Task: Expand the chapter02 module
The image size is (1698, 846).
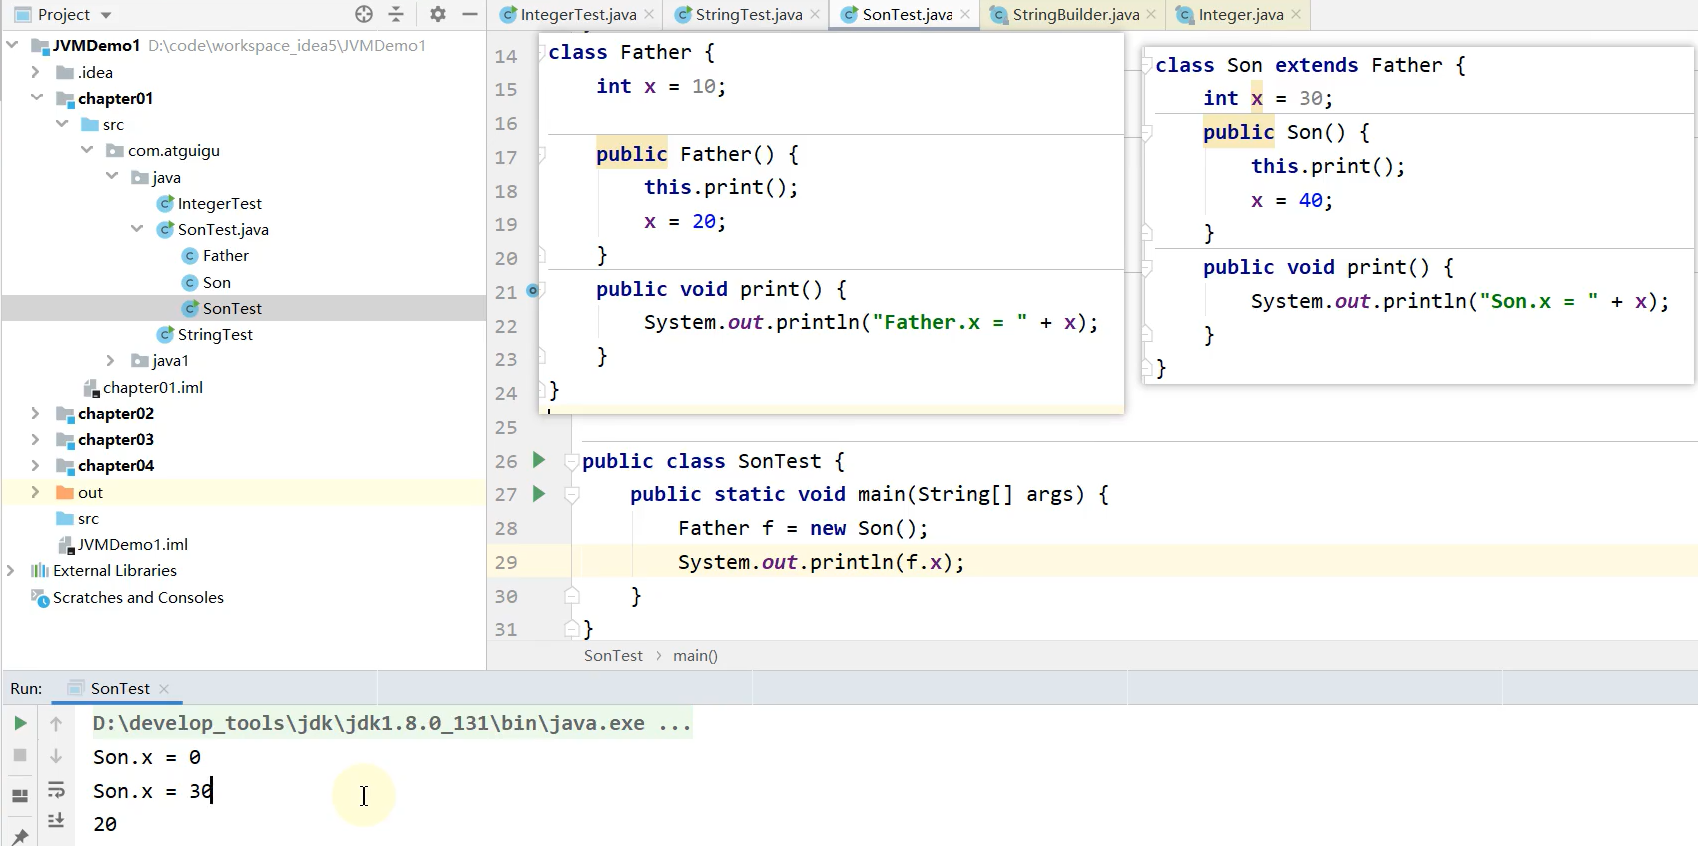Action: (x=36, y=413)
